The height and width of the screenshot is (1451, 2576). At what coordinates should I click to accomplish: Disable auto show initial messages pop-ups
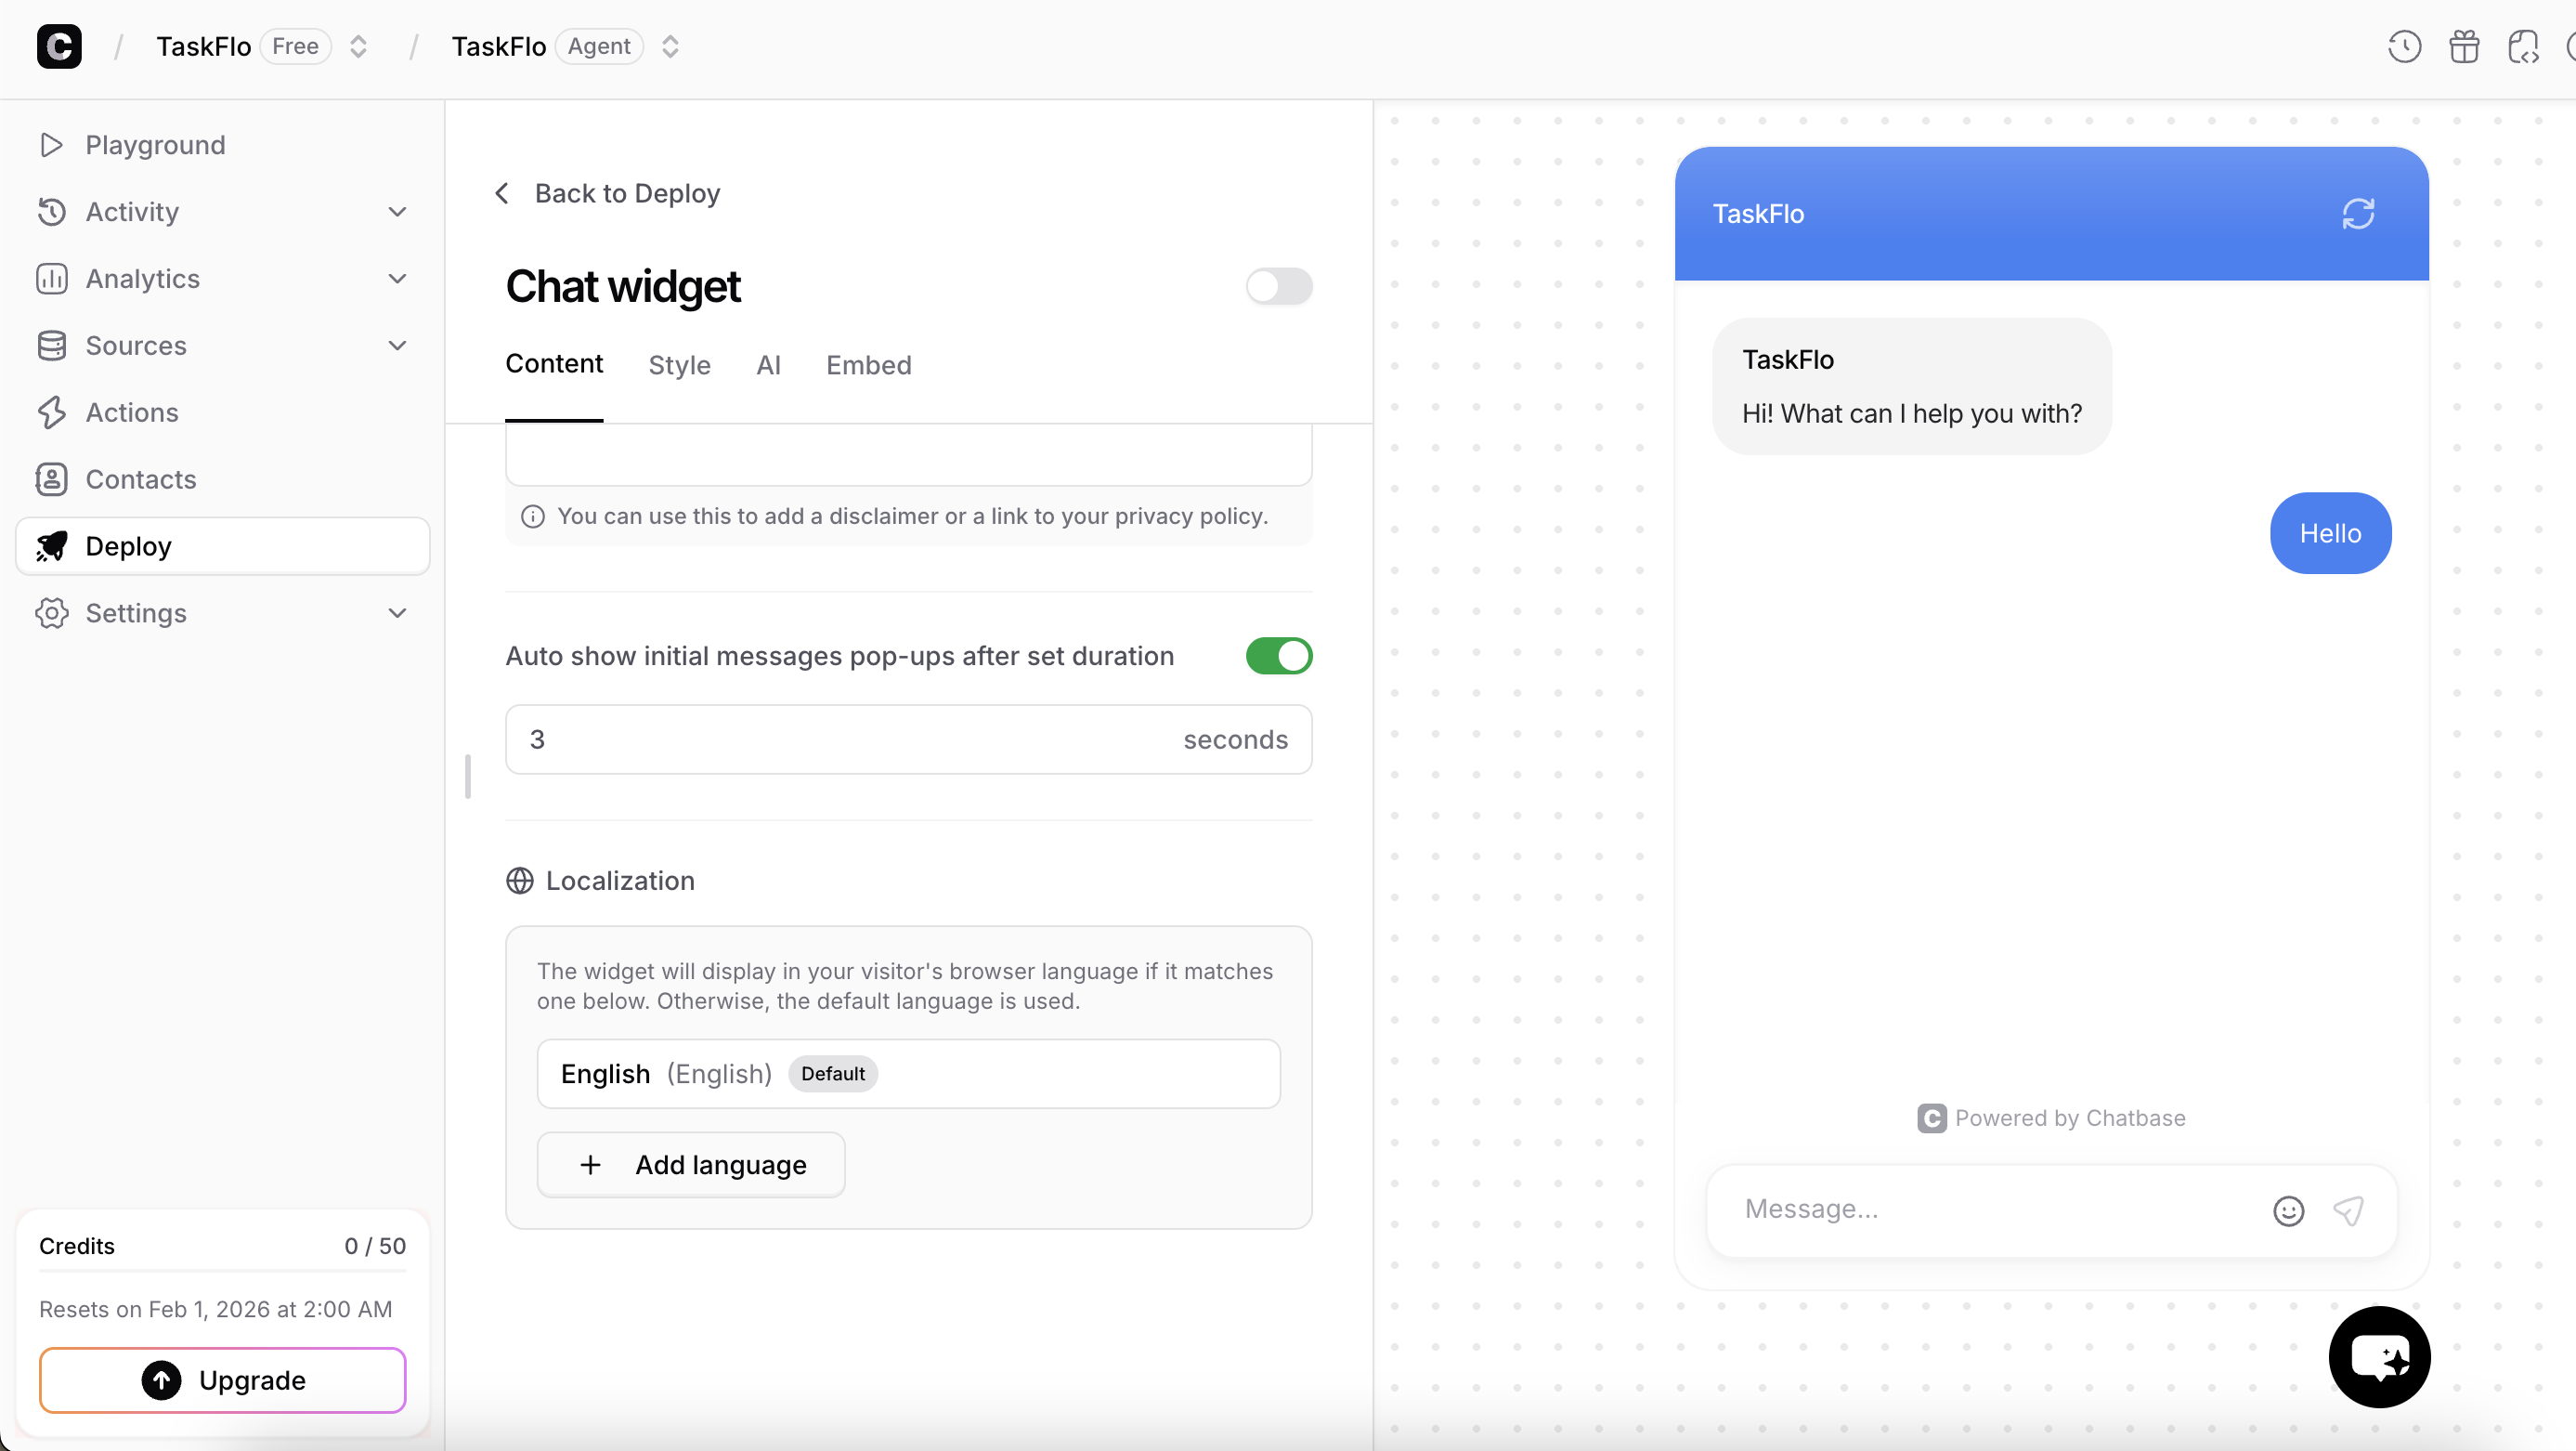1279,656
